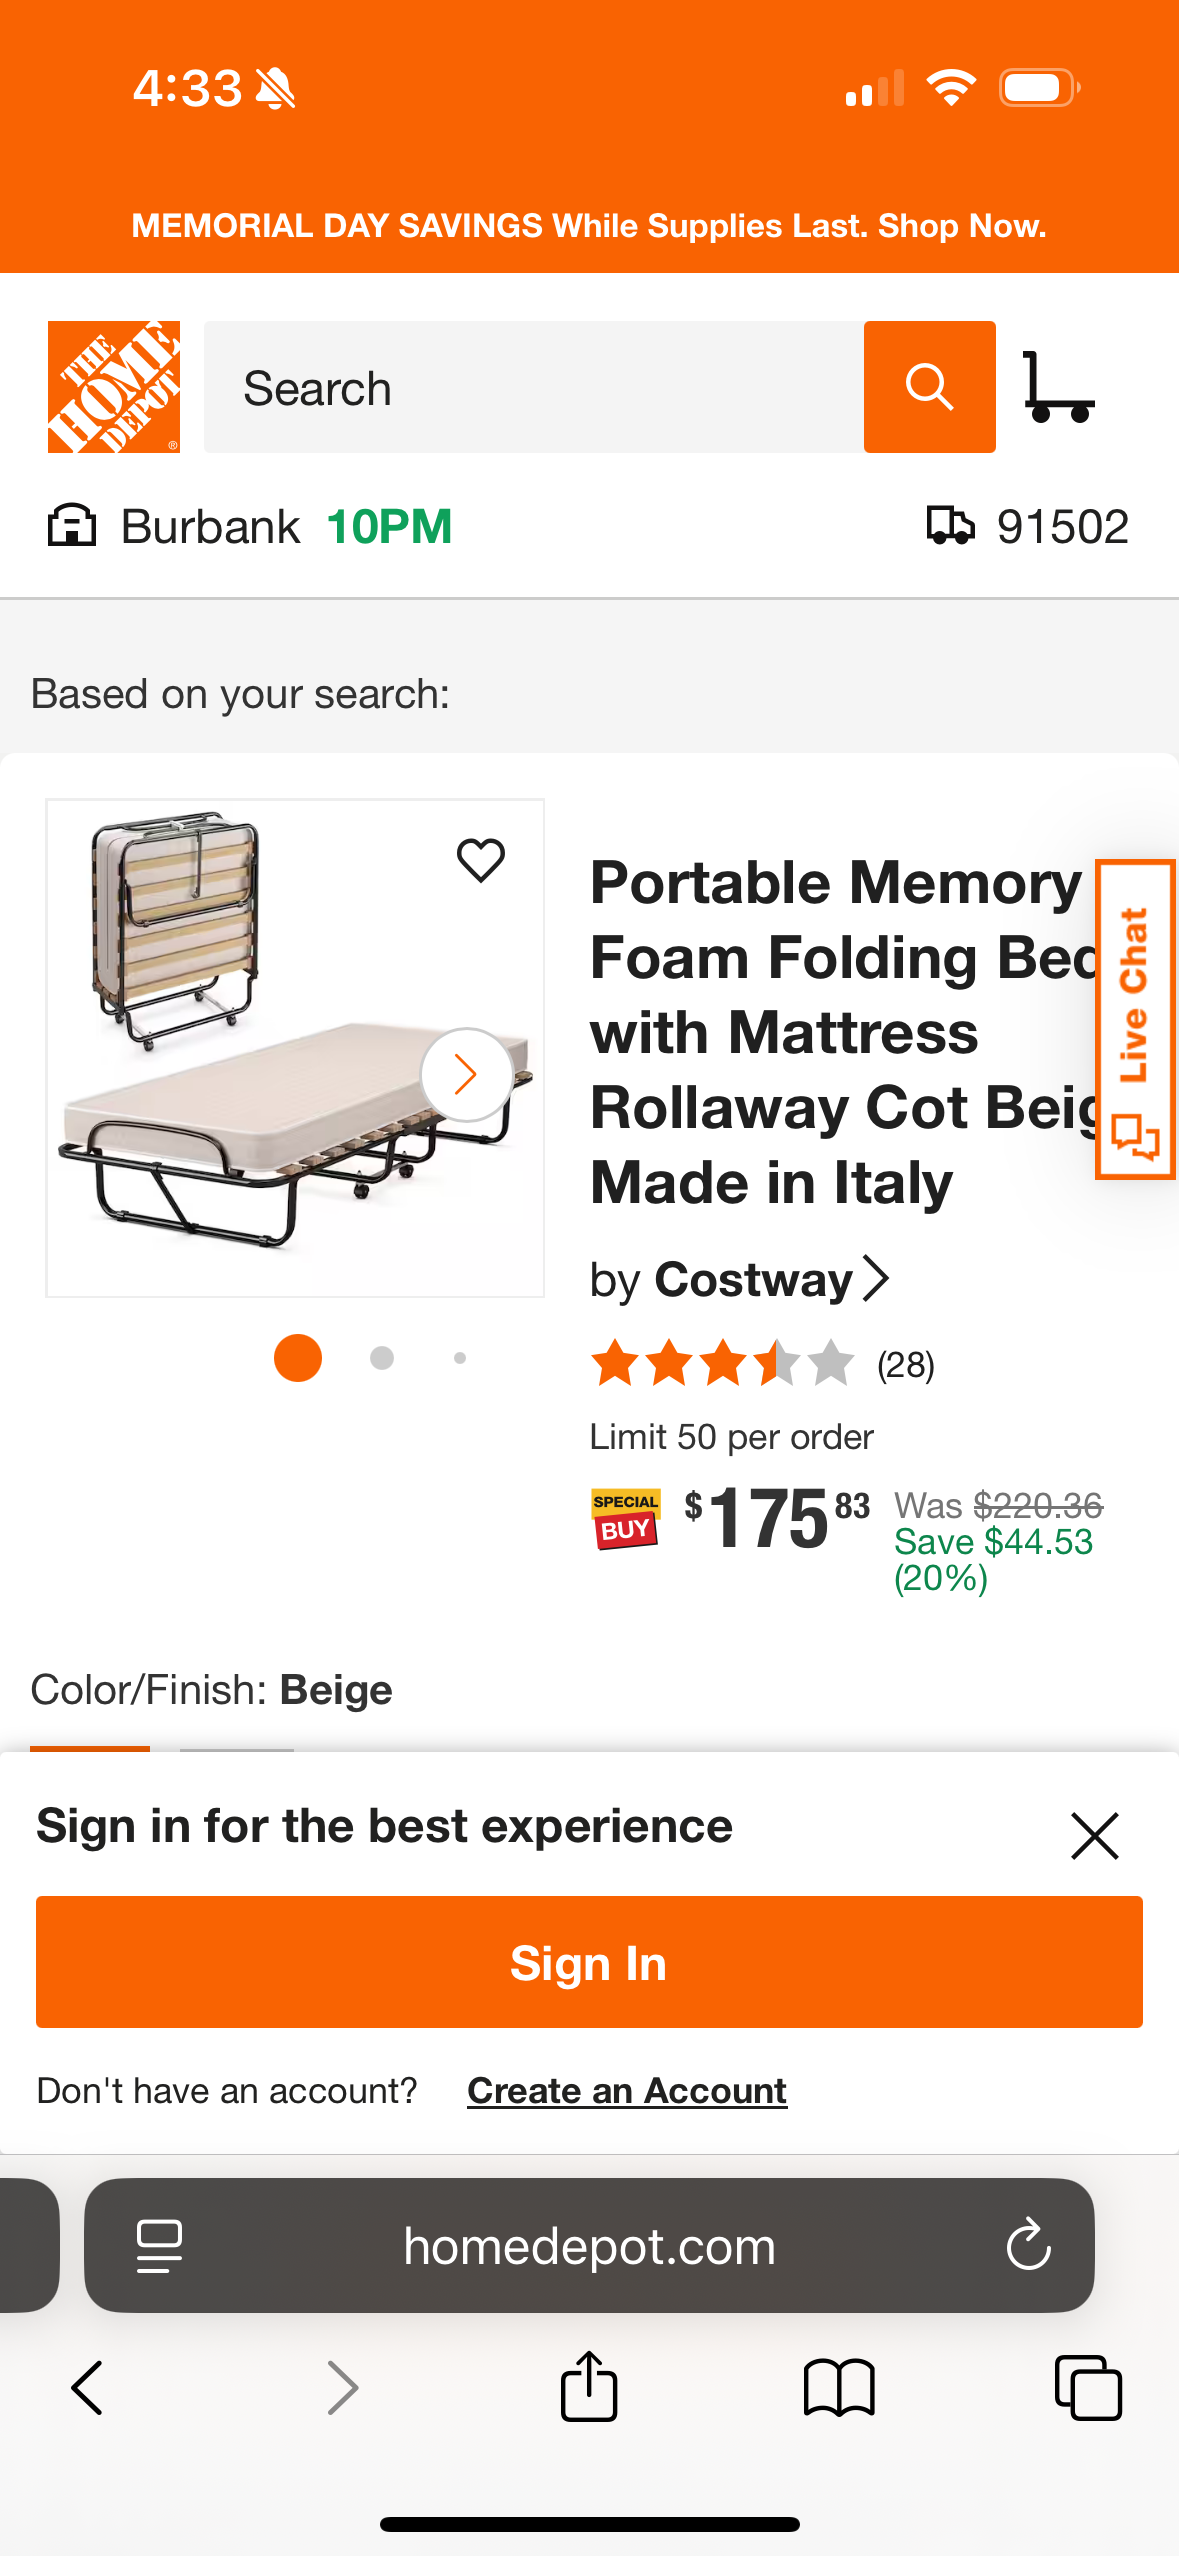Show next product image with arrow
Viewport: 1179px width, 2556px height.
[466, 1075]
